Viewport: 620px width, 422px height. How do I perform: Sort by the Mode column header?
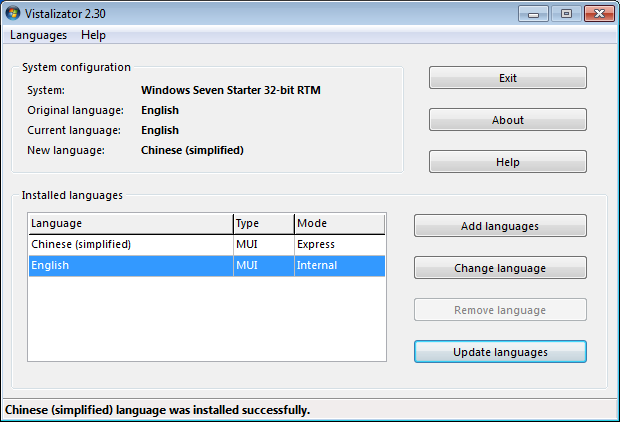(x=340, y=223)
